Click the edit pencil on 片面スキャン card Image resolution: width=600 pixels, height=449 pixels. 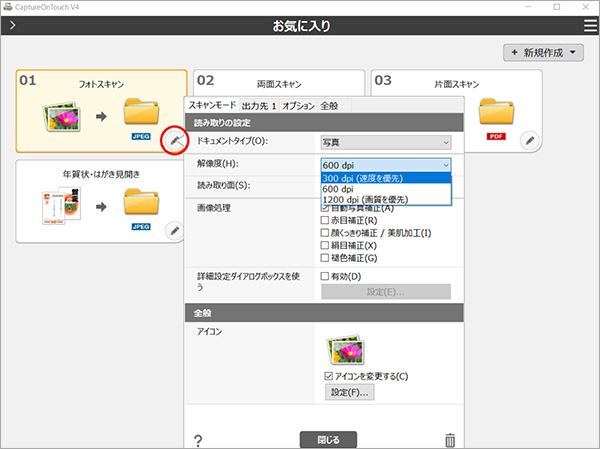[530, 140]
